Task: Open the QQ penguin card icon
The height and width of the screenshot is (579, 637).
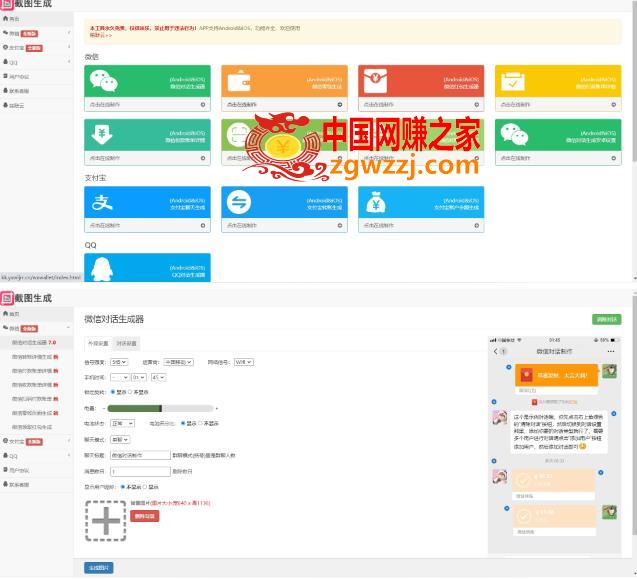Action: point(102,269)
